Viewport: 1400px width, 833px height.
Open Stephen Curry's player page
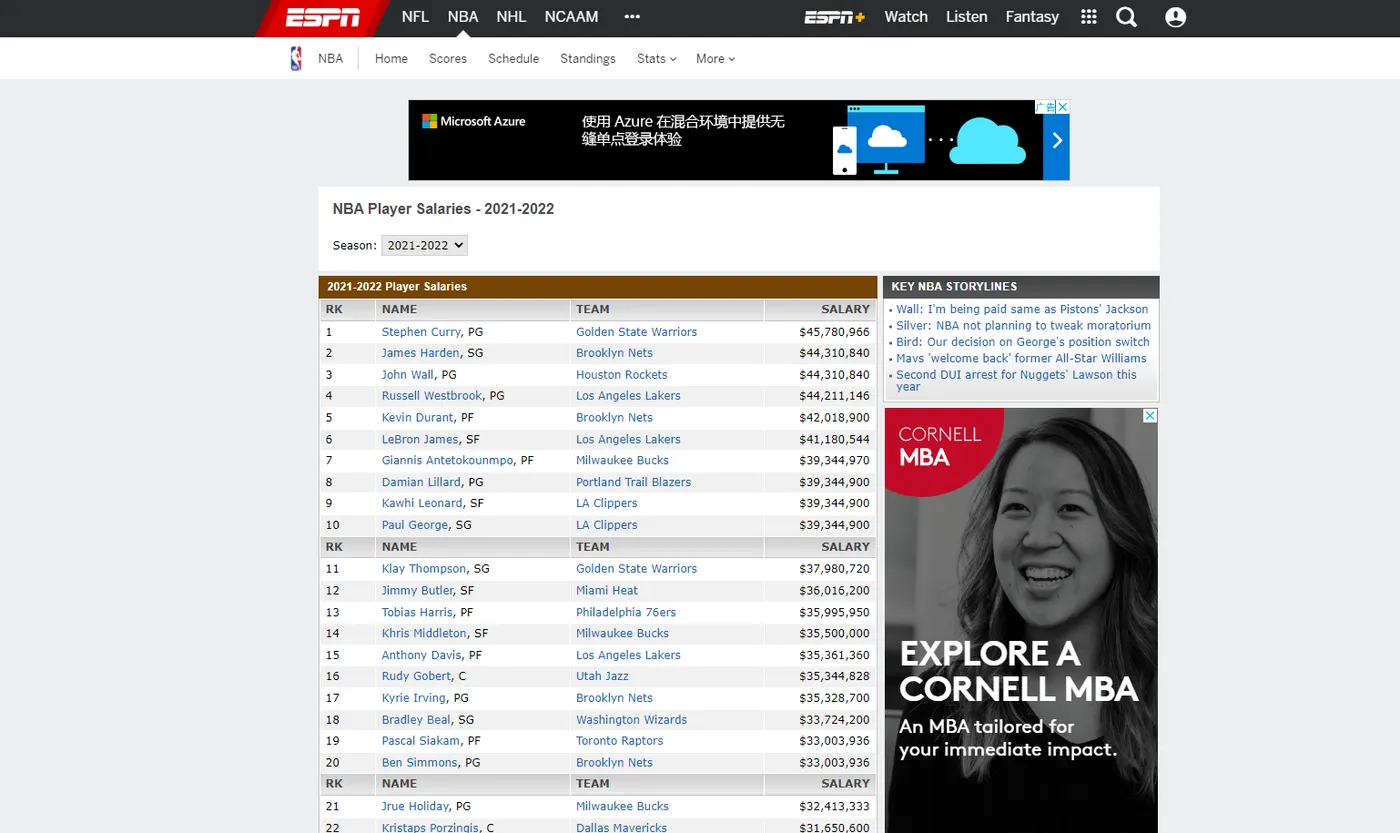pyautogui.click(x=421, y=332)
